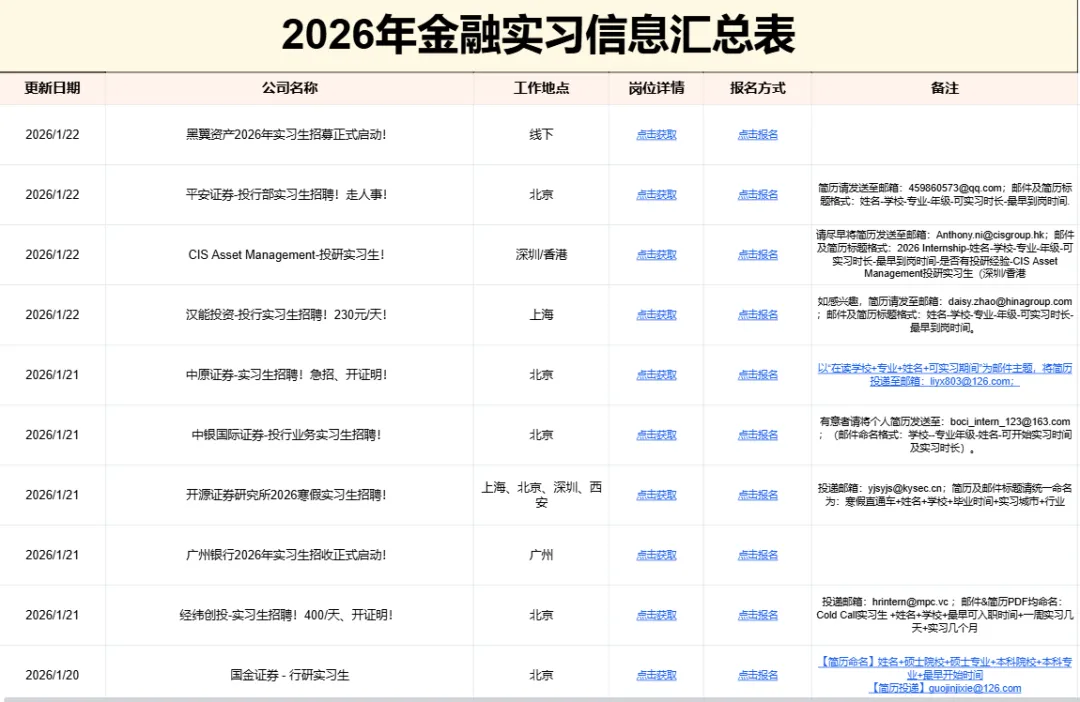Image resolution: width=1080 pixels, height=702 pixels.
Task: Select the 报名方式 column header
Action: 758,88
